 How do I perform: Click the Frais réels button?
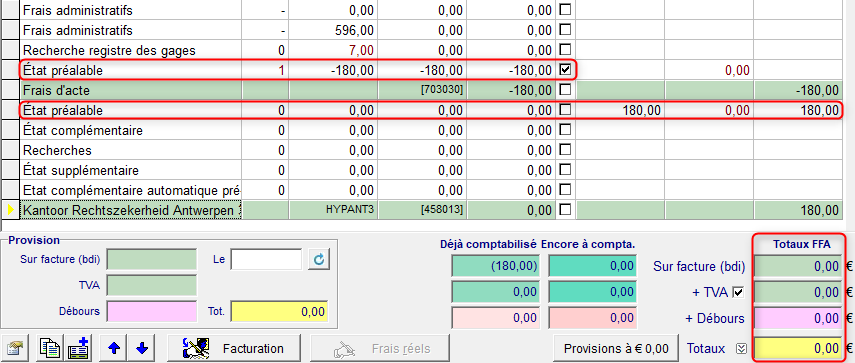click(380, 348)
